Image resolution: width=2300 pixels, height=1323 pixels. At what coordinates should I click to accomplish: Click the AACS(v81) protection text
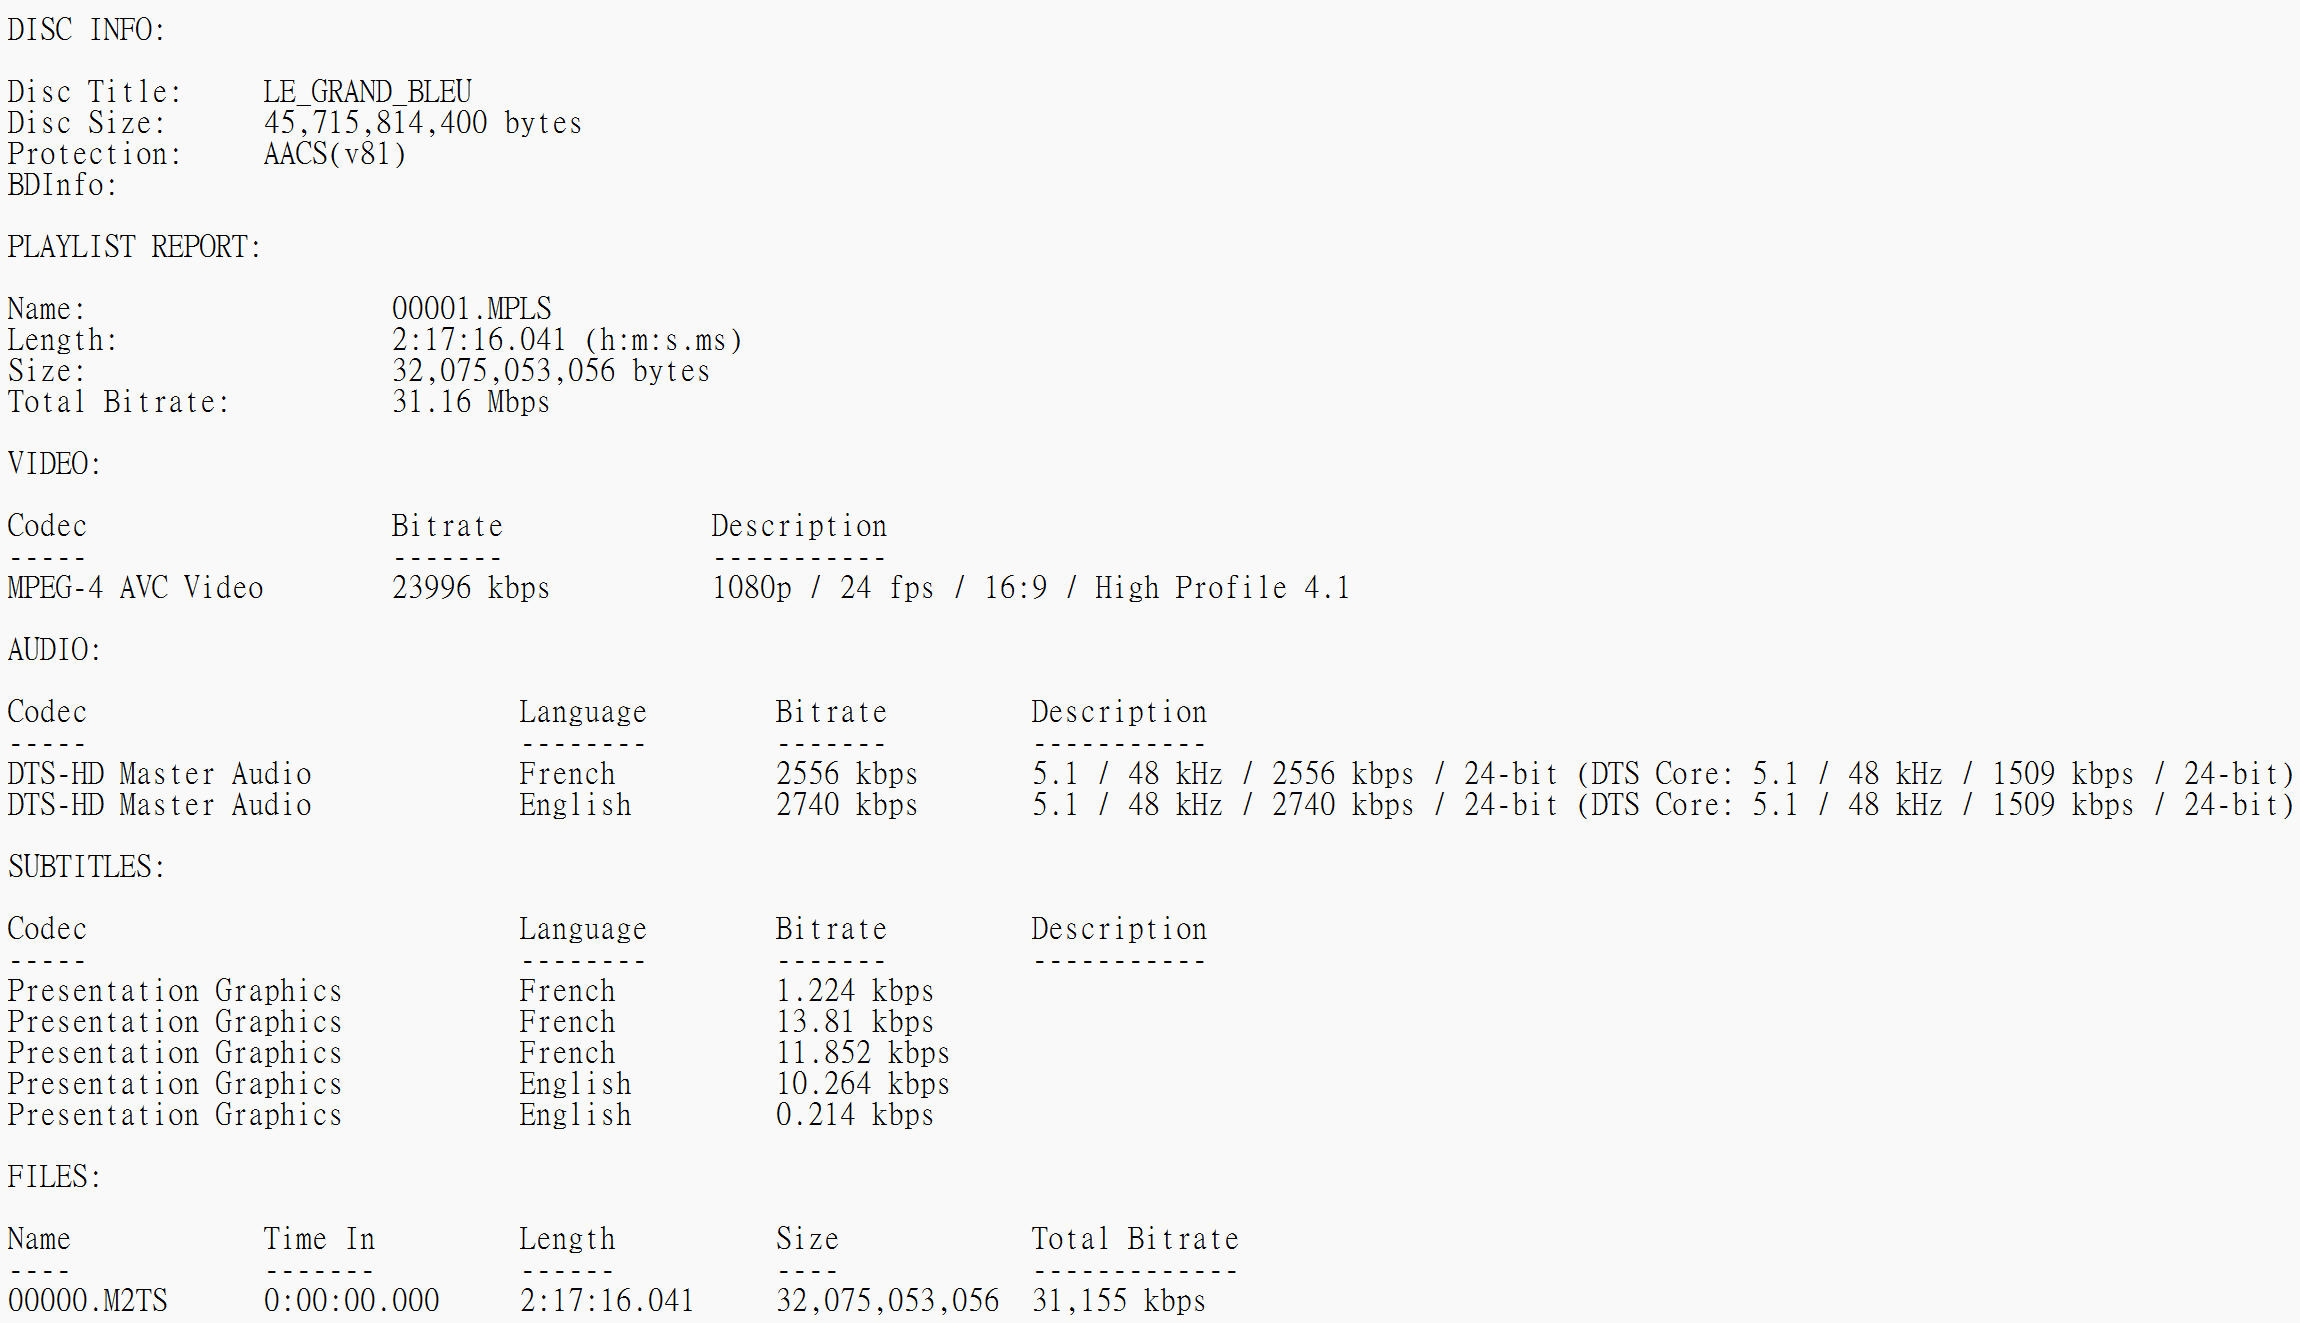pos(335,154)
